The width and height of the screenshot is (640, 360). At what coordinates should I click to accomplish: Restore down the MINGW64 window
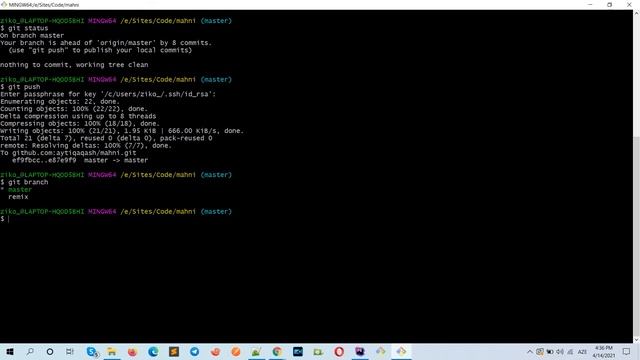click(609, 4)
